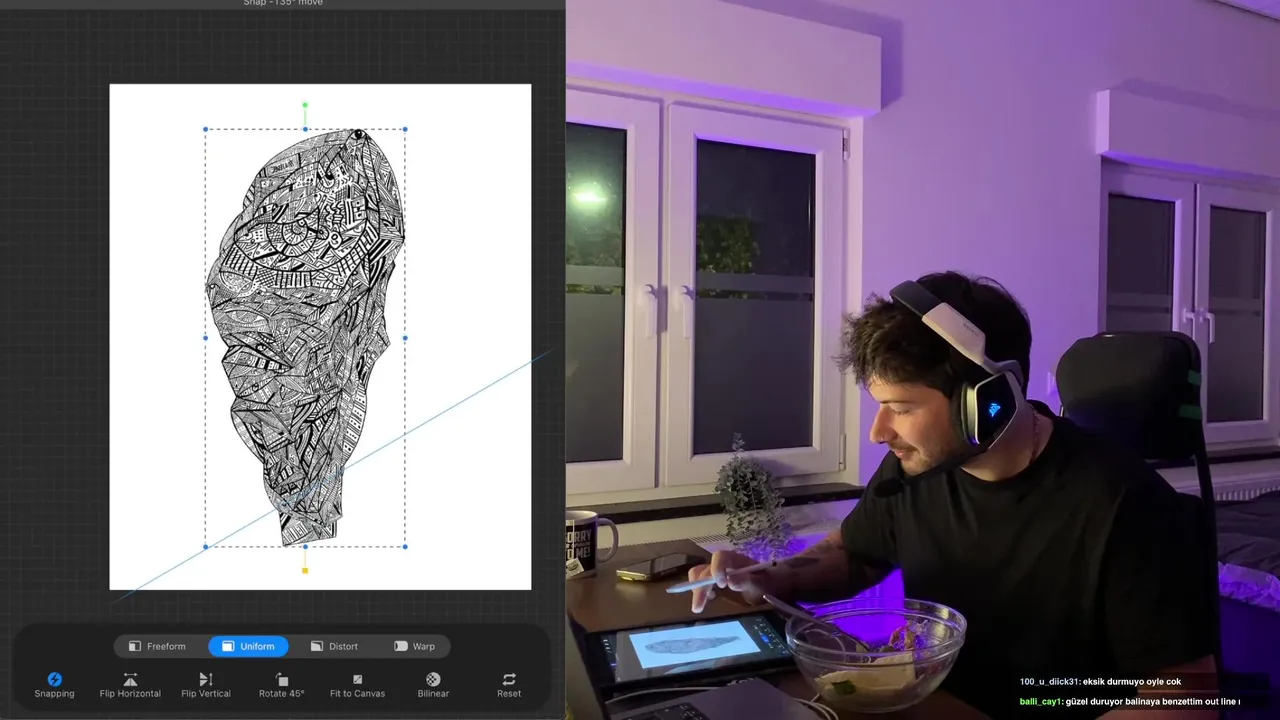Click the green rotation handle
The height and width of the screenshot is (720, 1280).
(x=305, y=104)
